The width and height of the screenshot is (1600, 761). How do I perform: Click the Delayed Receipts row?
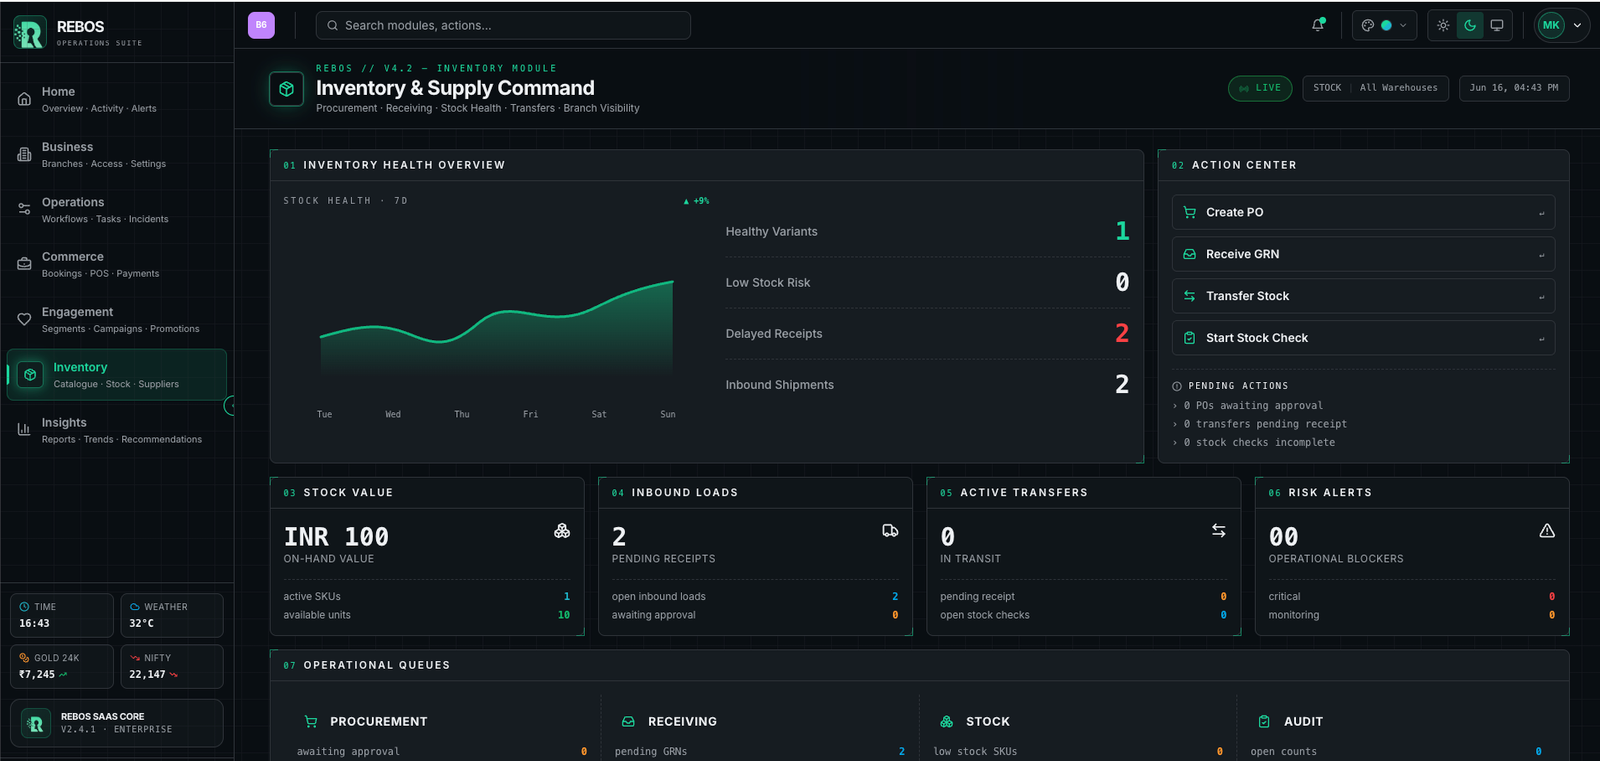tap(928, 334)
